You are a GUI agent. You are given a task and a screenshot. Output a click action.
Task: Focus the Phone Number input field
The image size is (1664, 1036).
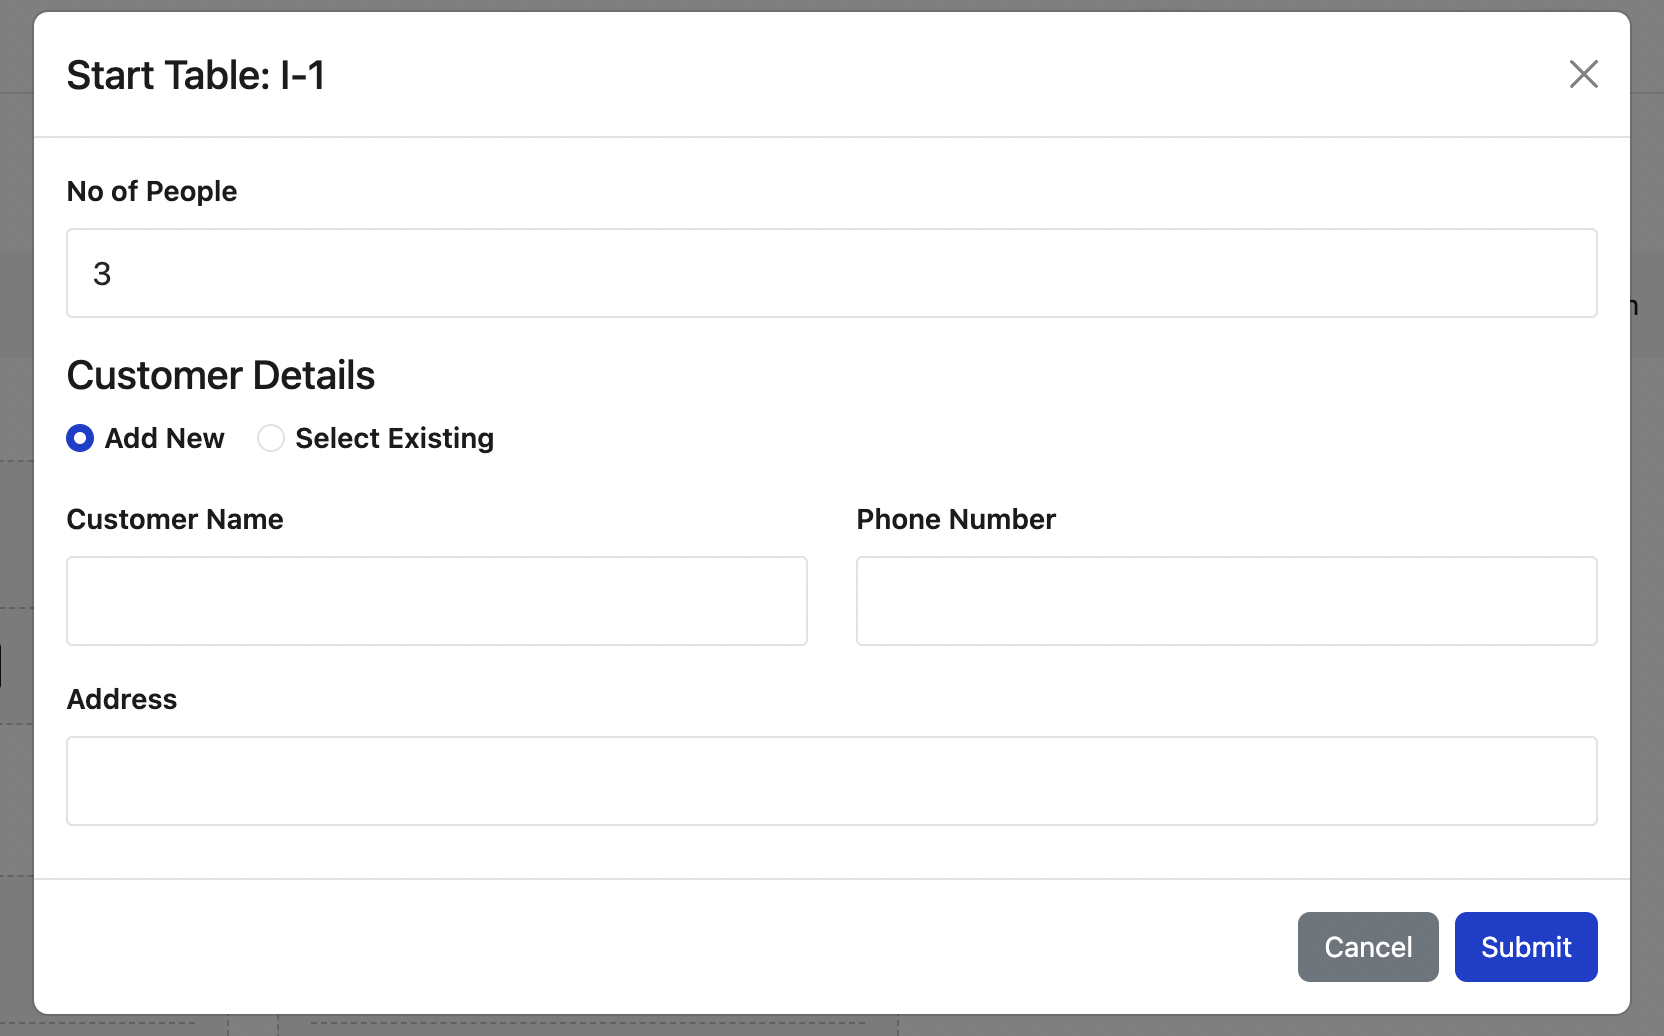click(x=1226, y=601)
